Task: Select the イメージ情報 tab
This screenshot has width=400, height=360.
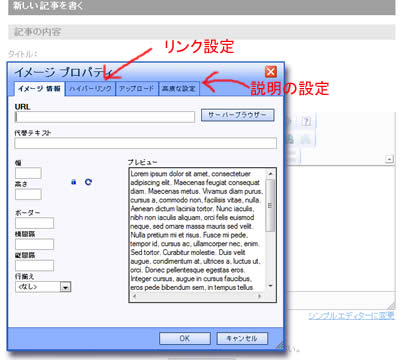Action: [x=40, y=89]
